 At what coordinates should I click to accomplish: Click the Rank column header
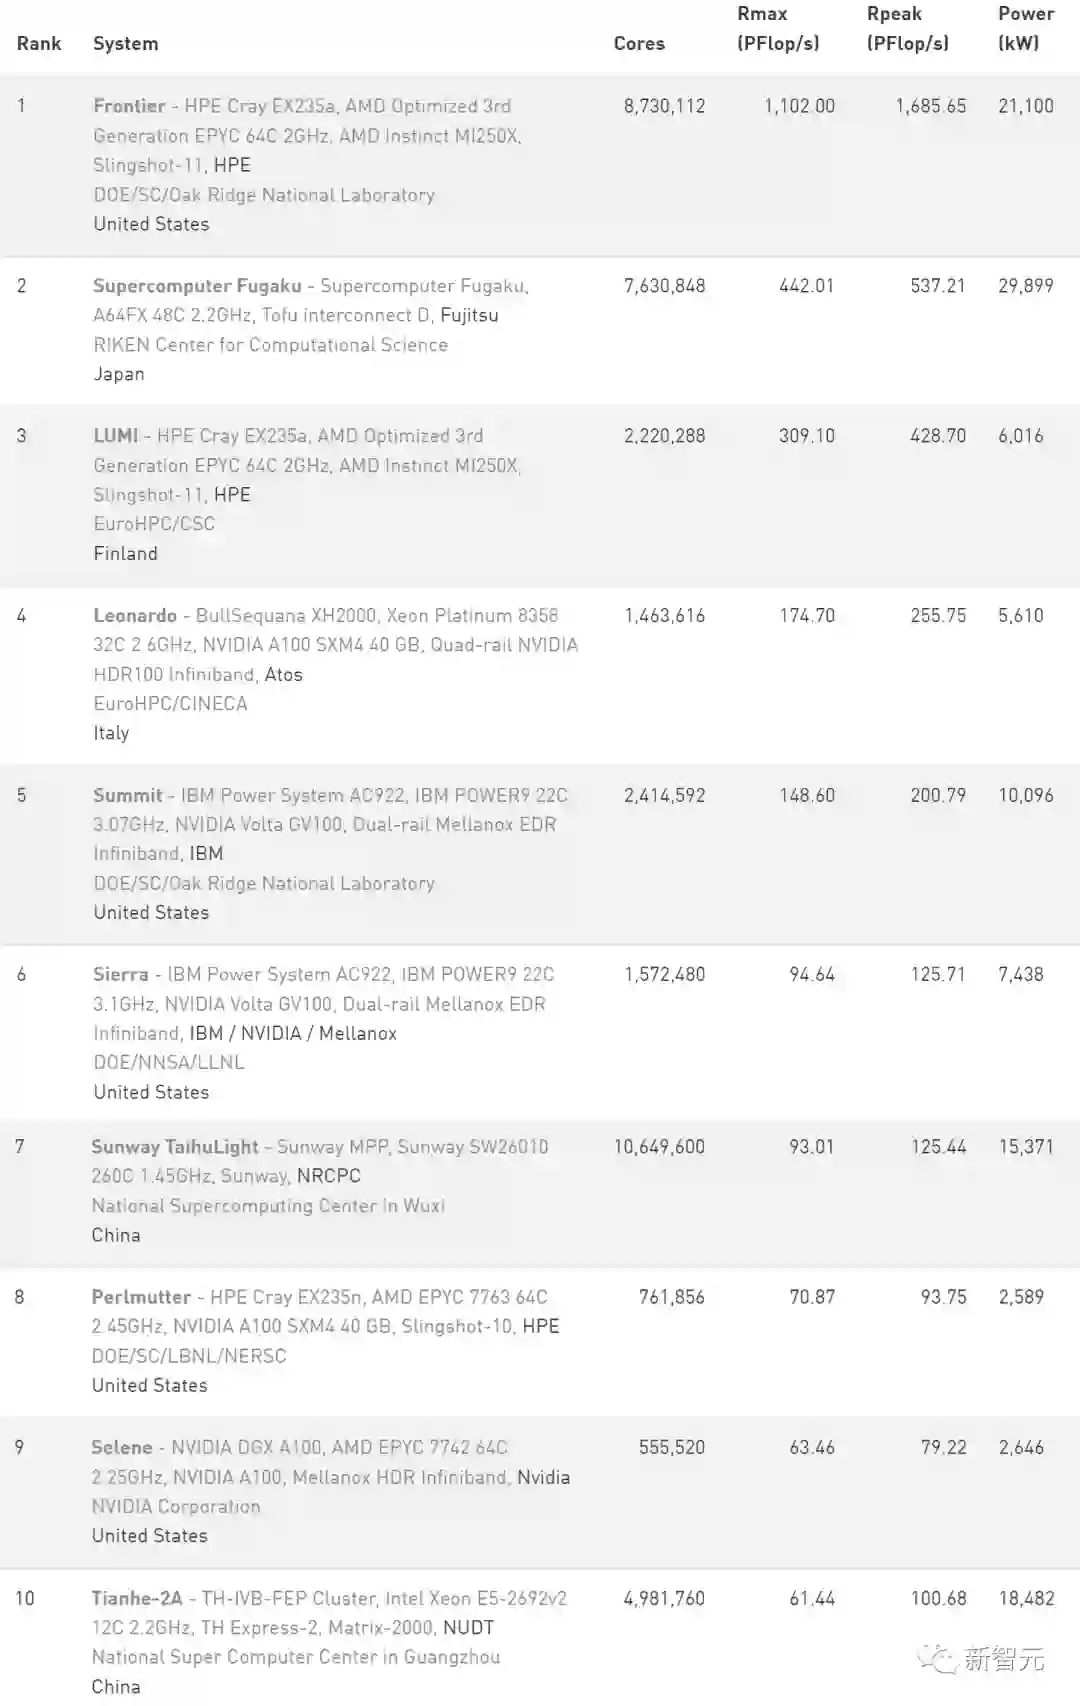[x=39, y=44]
